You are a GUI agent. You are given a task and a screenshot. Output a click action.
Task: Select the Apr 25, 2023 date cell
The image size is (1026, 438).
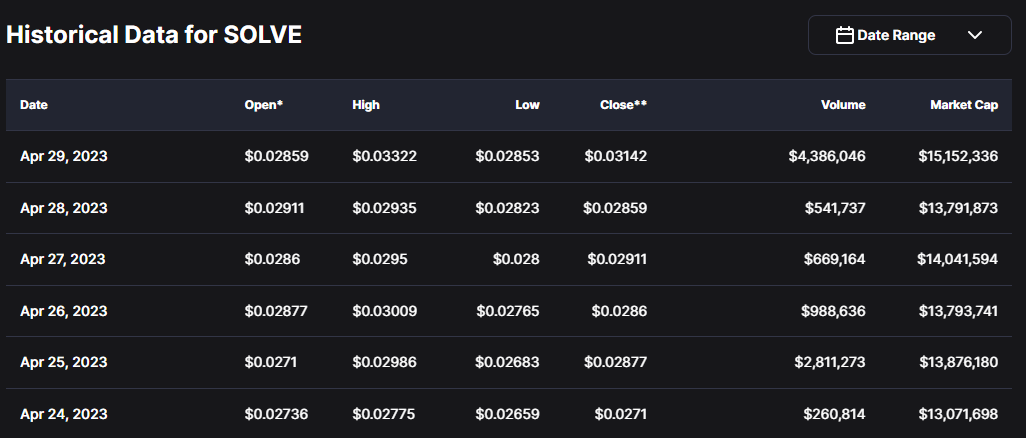[64, 362]
